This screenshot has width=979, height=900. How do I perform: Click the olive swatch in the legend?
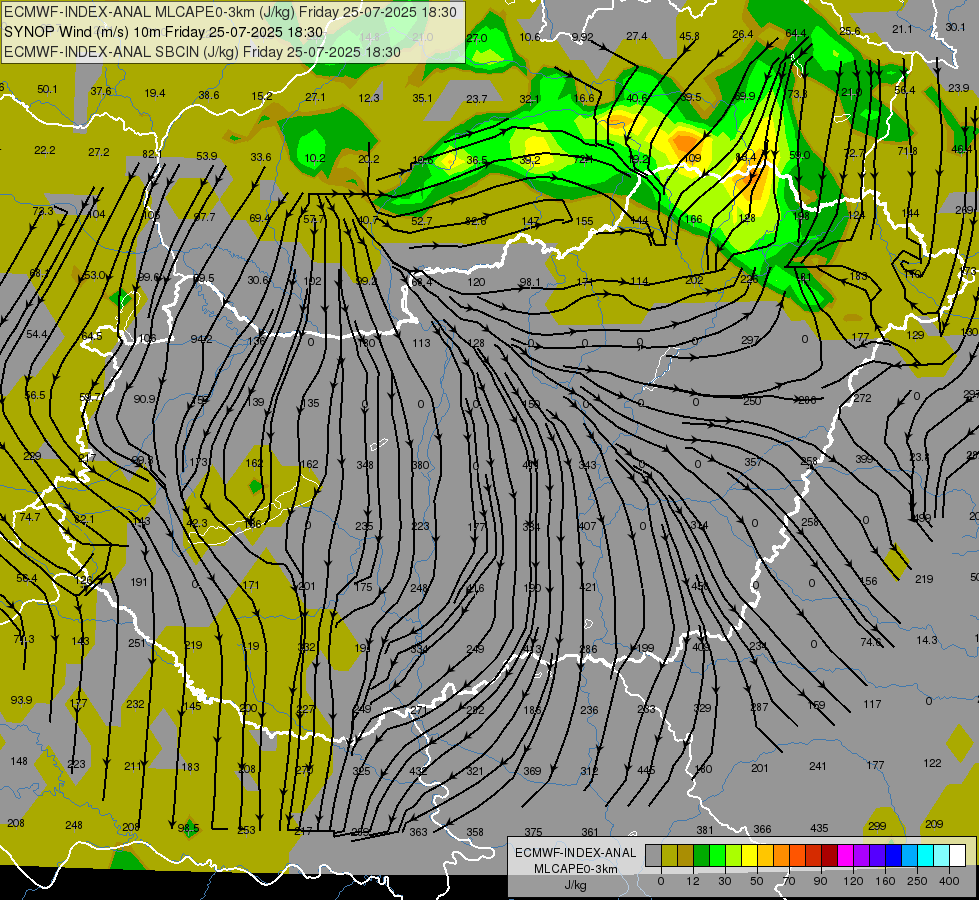[x=669, y=855]
